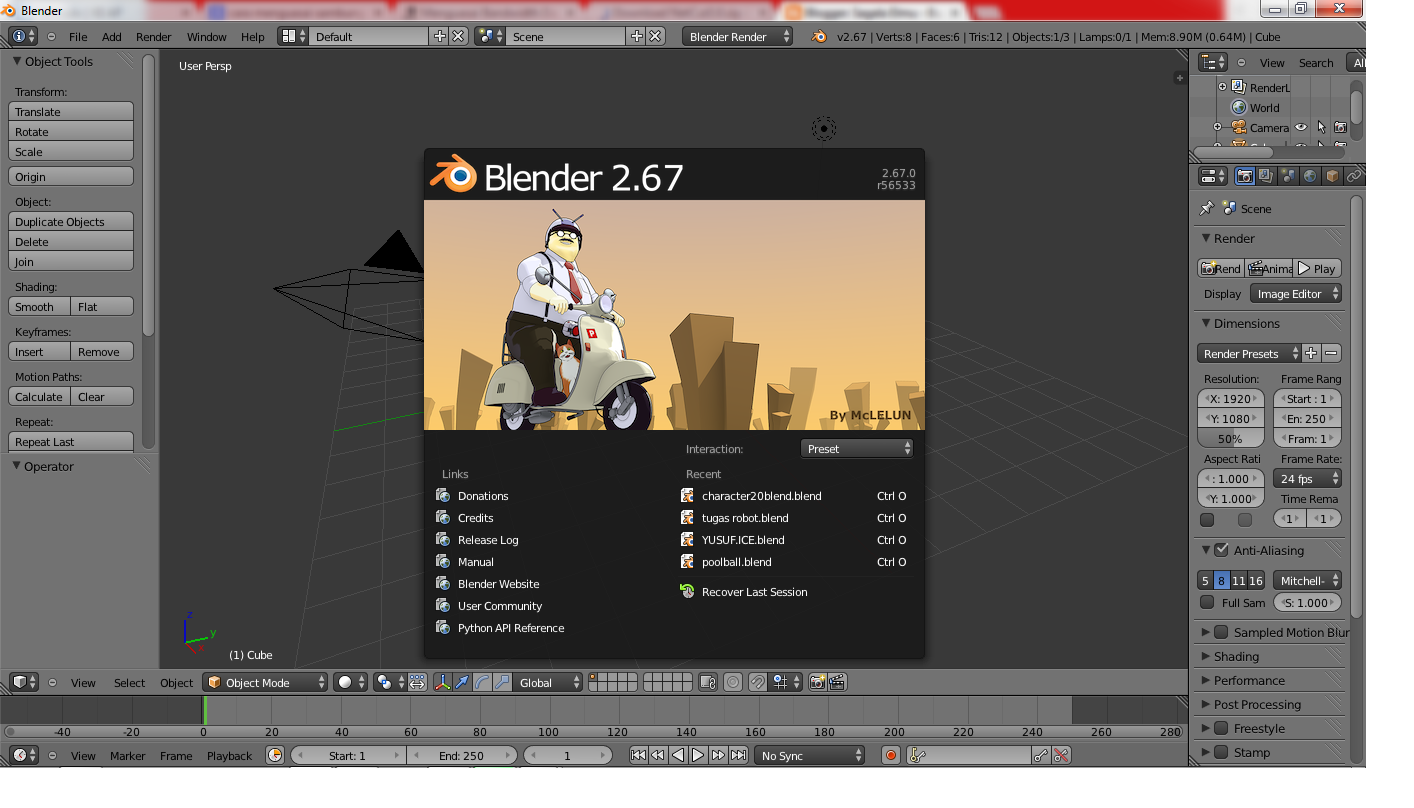Click the World globe icon in the outliner
The height and width of the screenshot is (808, 1414).
1239,107
